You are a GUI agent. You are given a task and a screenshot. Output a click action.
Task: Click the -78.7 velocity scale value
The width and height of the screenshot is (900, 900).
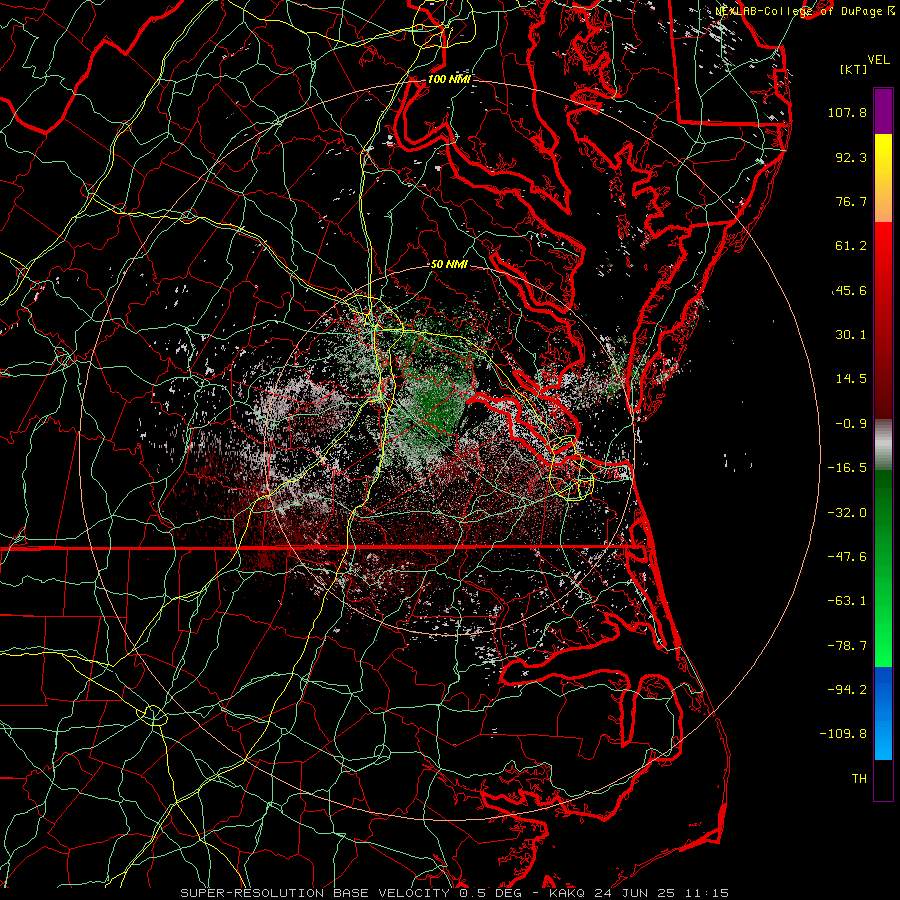click(x=847, y=646)
